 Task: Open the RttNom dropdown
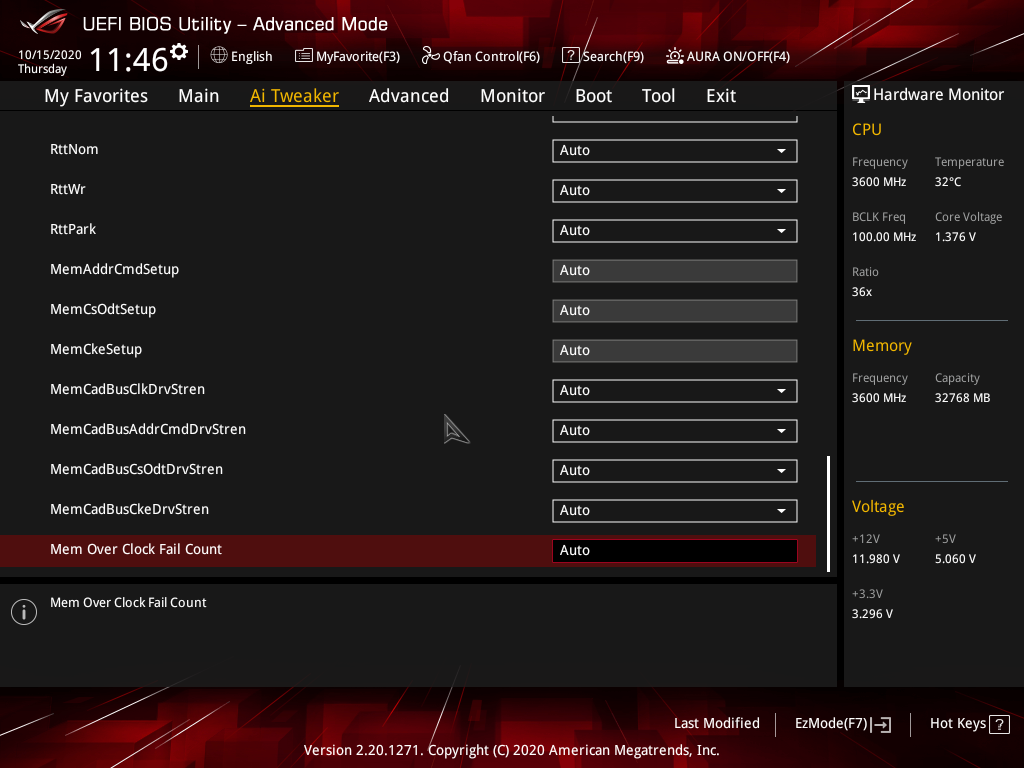(x=675, y=151)
